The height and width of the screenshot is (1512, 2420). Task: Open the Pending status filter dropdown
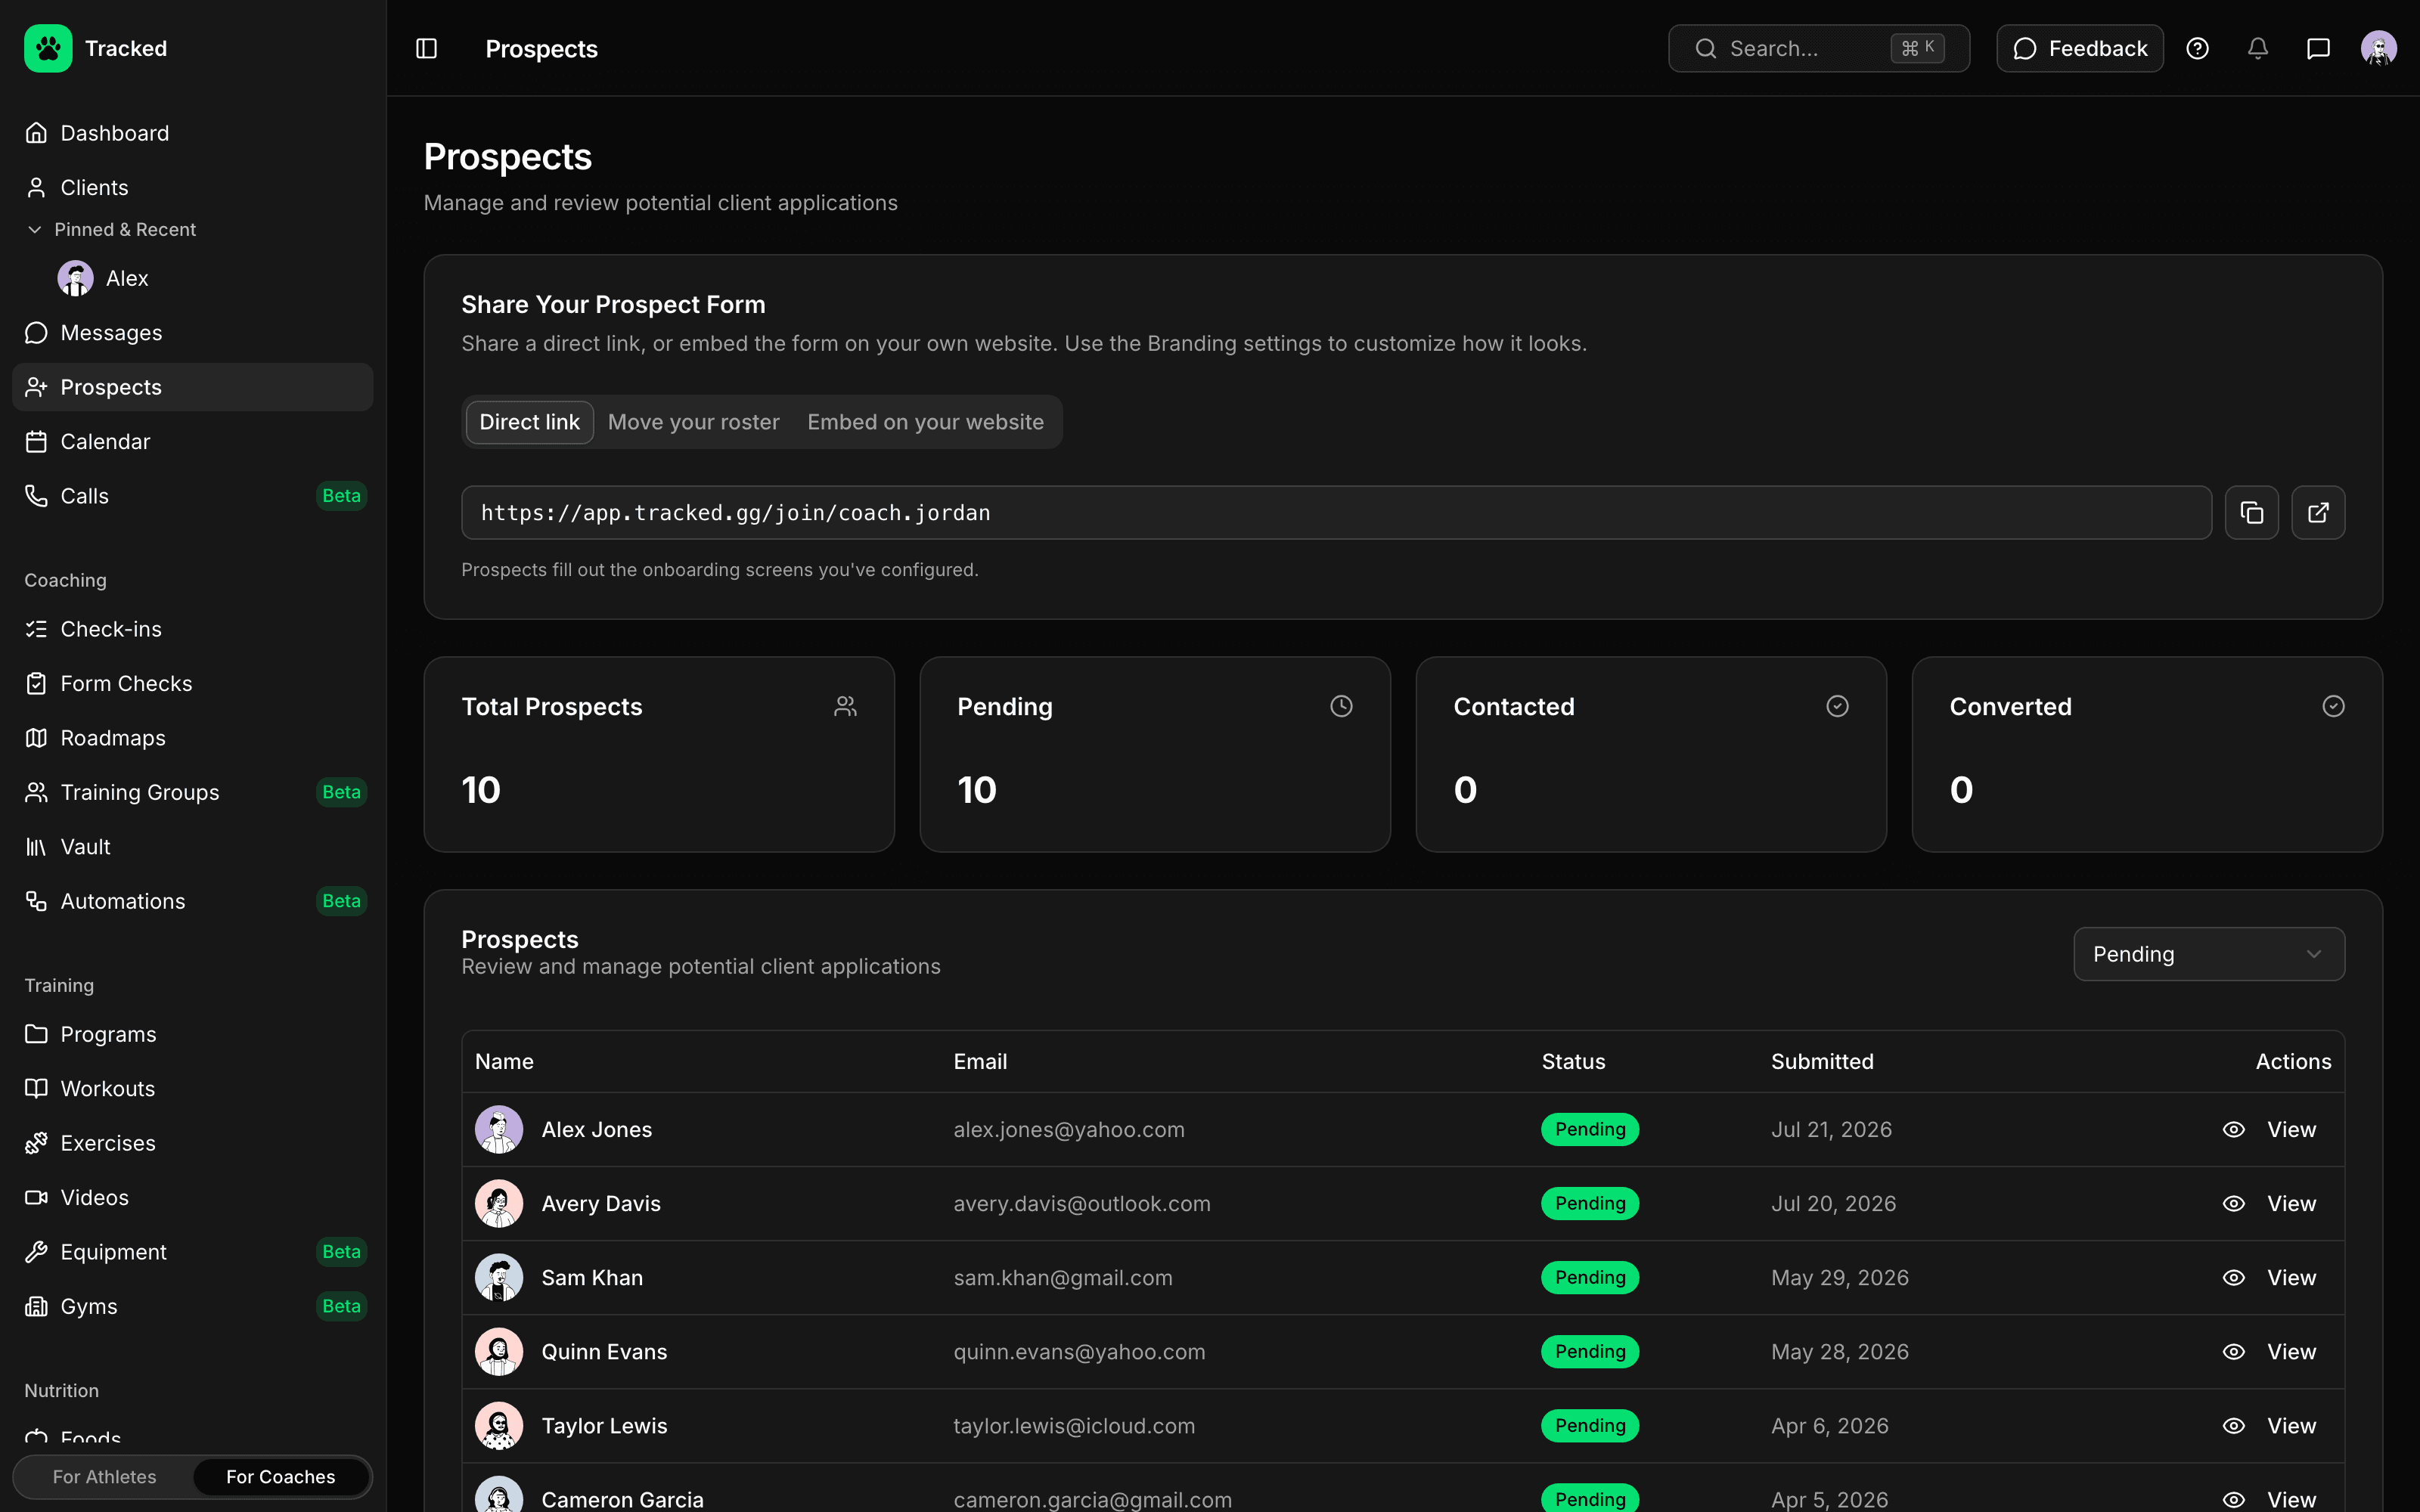pyautogui.click(x=2209, y=954)
